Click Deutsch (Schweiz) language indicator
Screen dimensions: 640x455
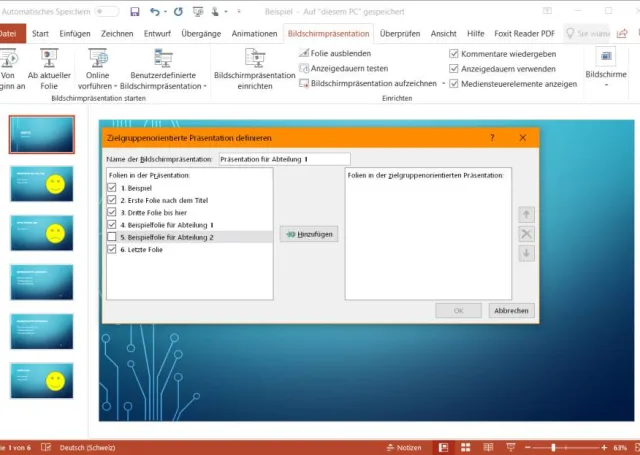tap(87, 448)
